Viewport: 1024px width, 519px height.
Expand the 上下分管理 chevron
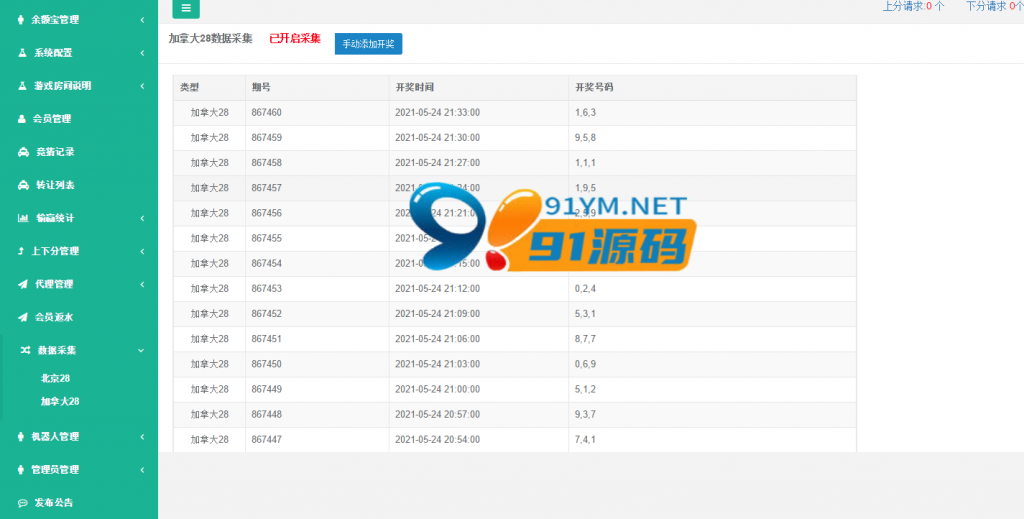tap(142, 251)
